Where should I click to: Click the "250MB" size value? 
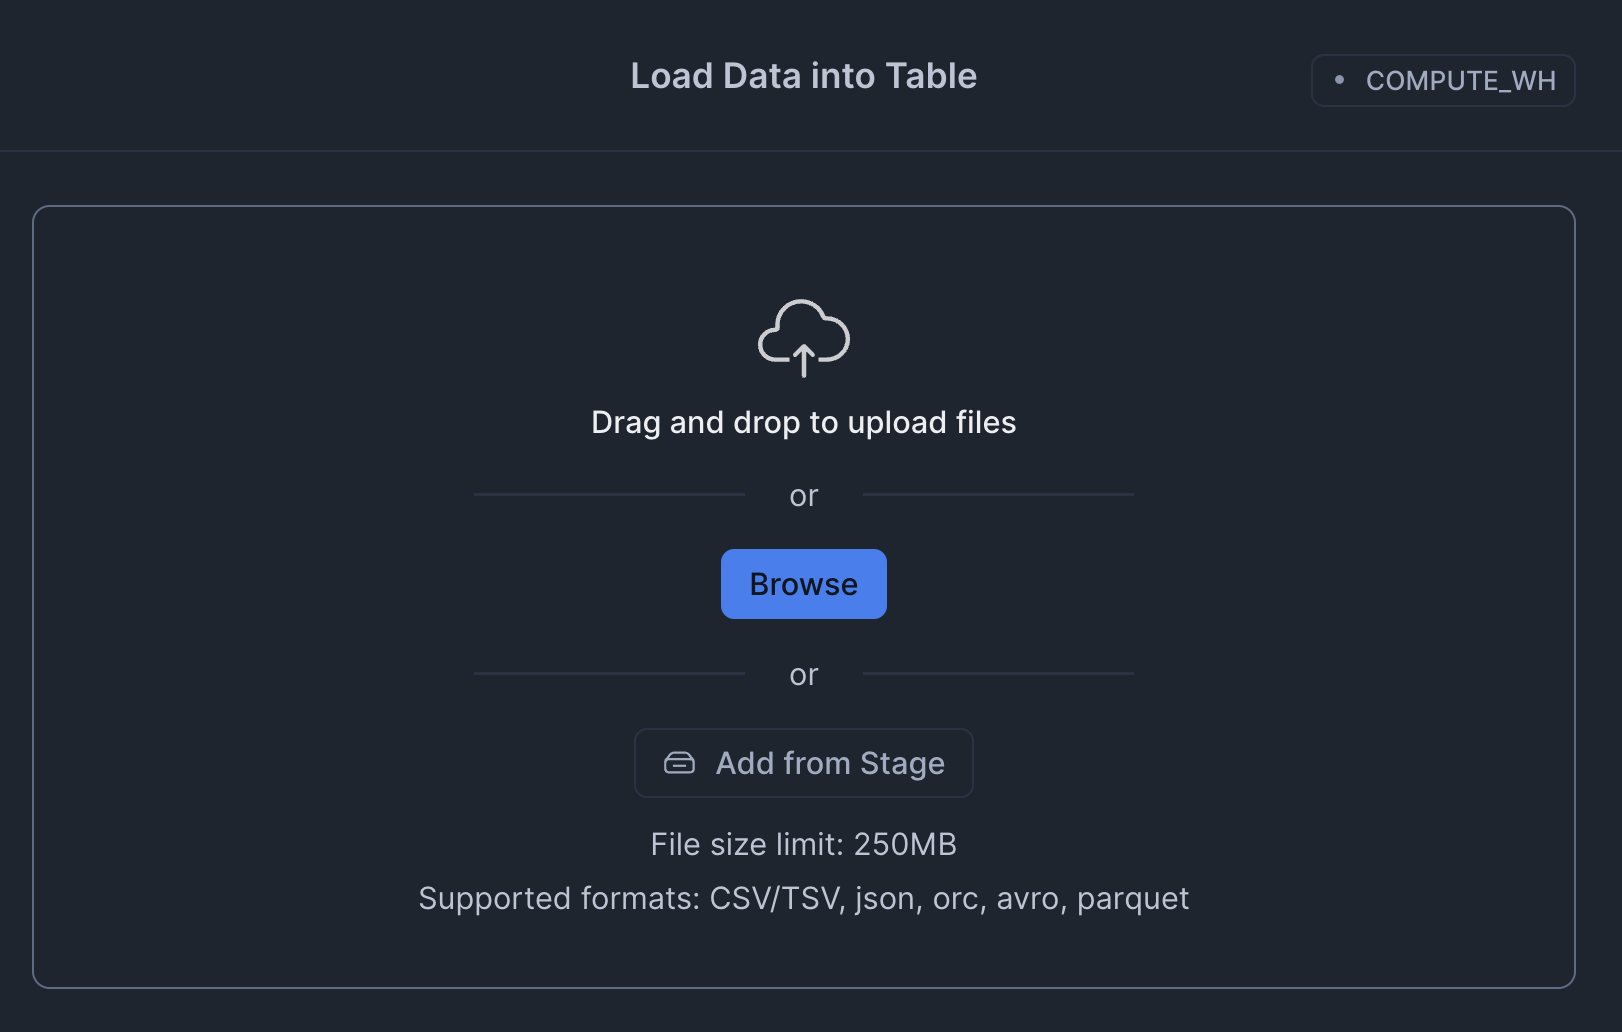pyautogui.click(x=905, y=844)
